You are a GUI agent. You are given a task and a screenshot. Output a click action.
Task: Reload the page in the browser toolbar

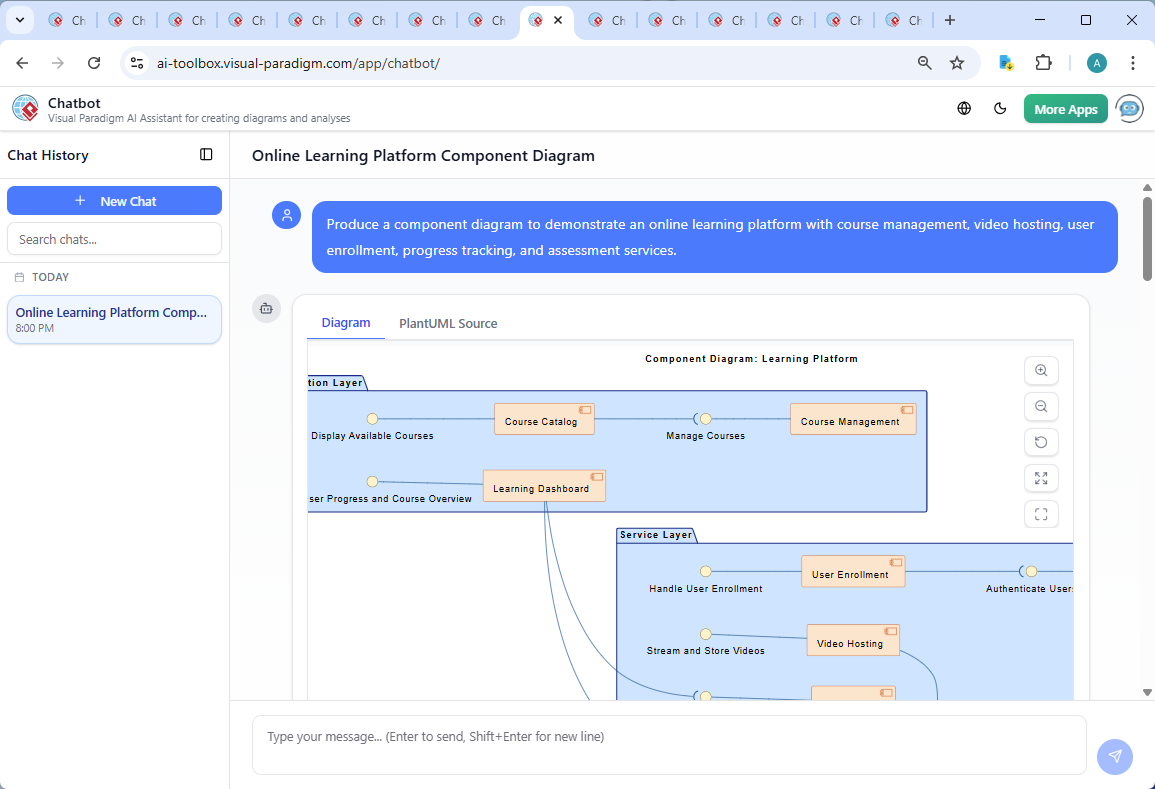pyautogui.click(x=94, y=62)
